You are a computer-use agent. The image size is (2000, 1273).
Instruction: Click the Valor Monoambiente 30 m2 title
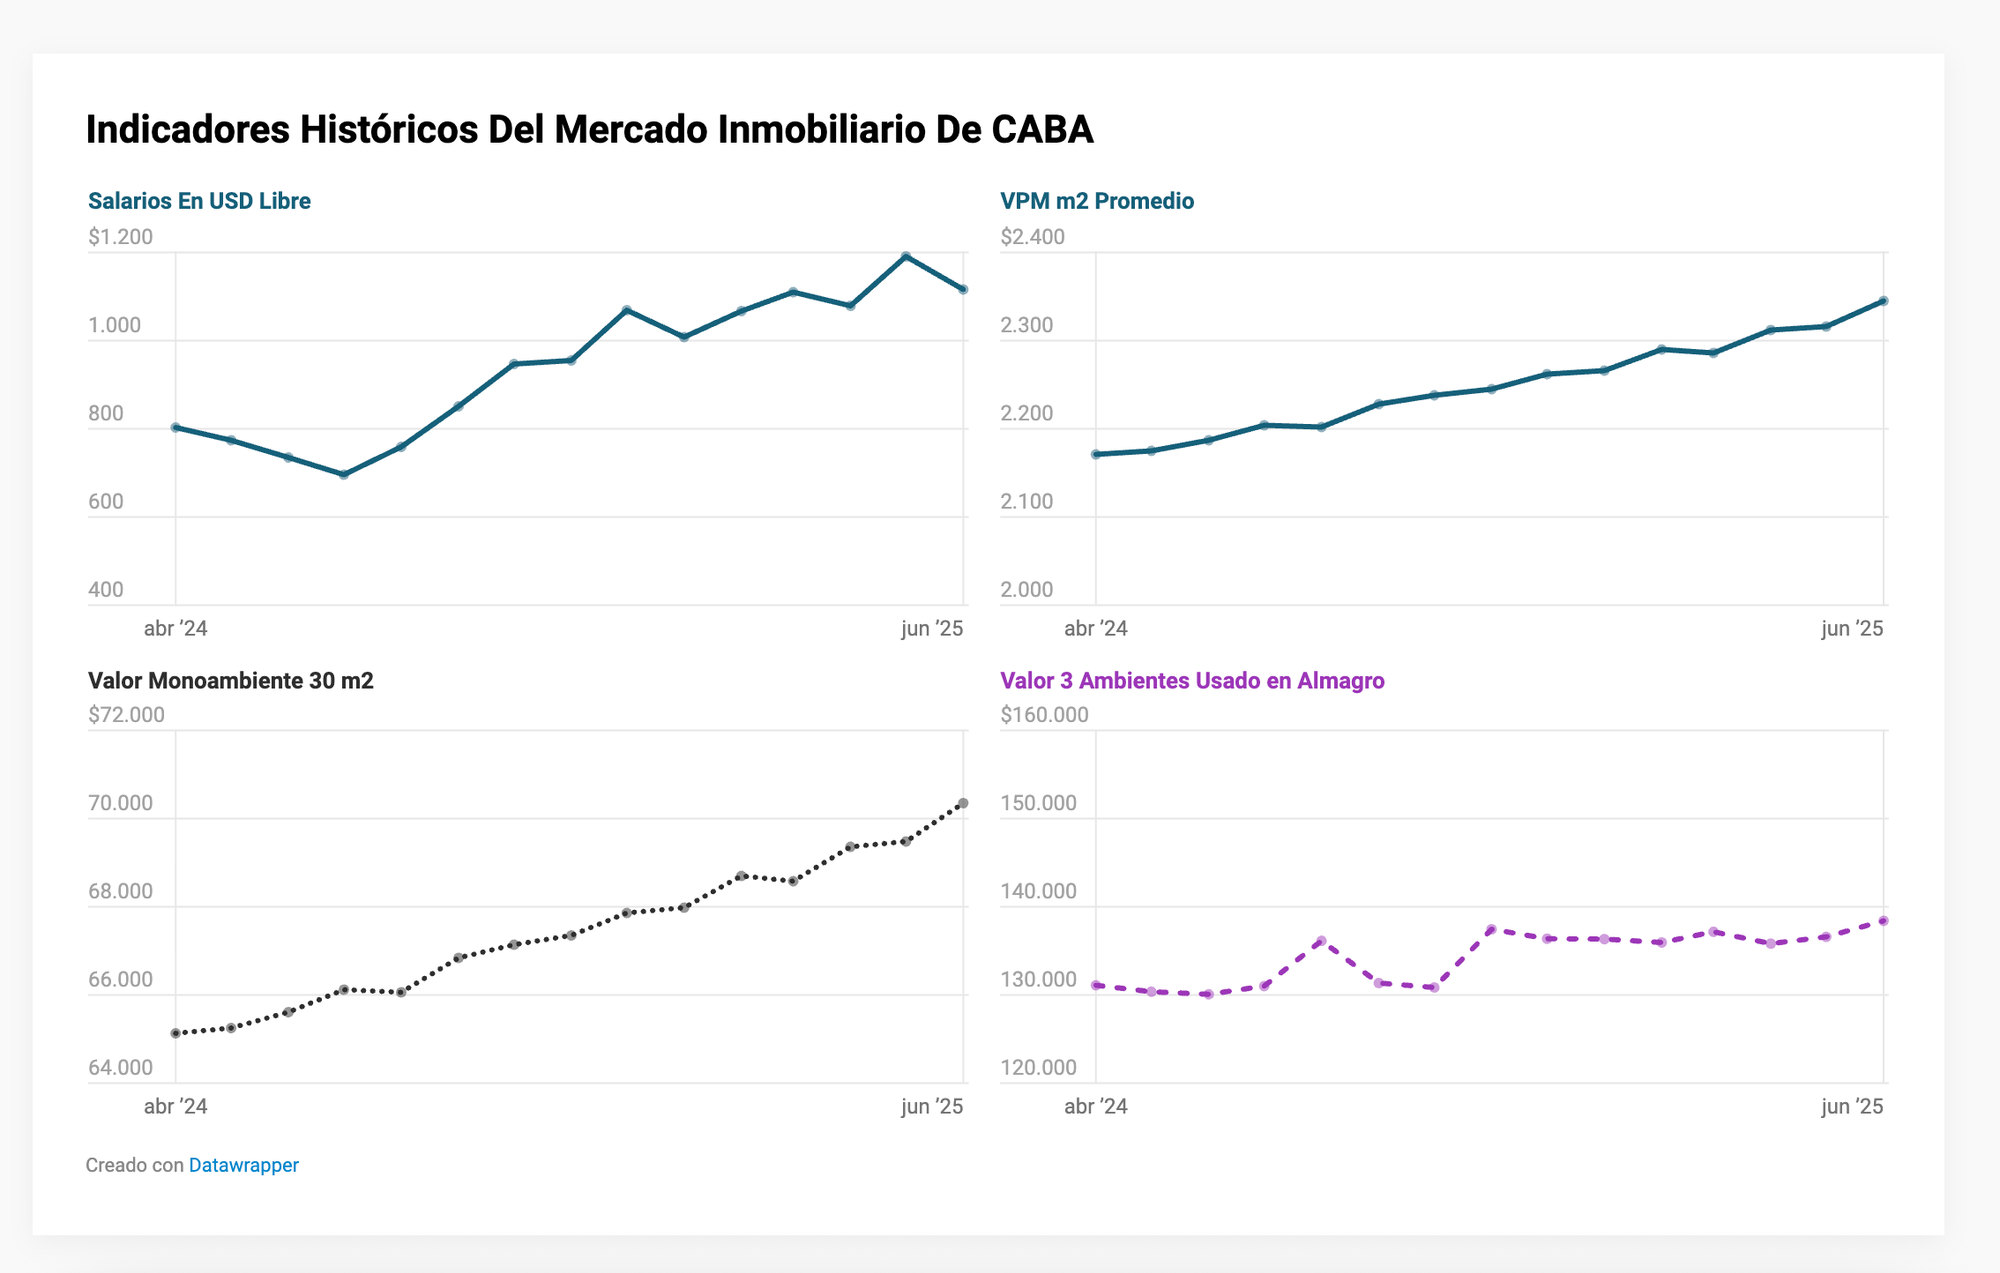click(230, 681)
